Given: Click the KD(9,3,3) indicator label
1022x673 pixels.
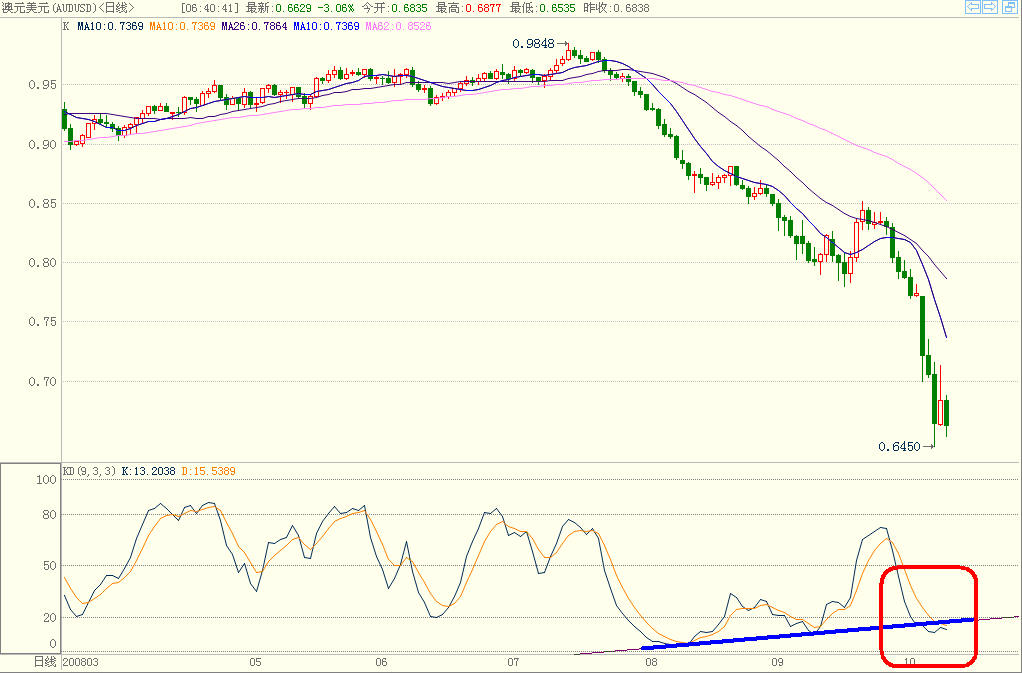Looking at the screenshot, I should (89, 470).
